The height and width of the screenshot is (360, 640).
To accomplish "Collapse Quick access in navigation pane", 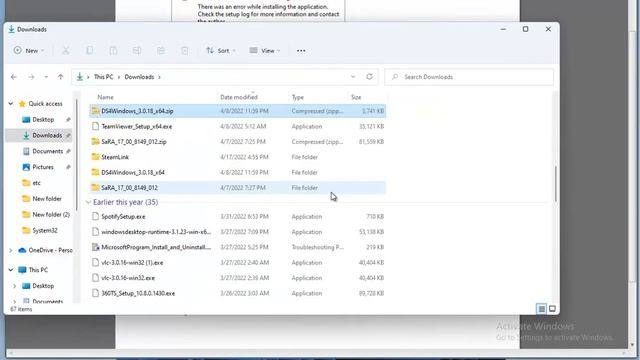I will pos(11,104).
